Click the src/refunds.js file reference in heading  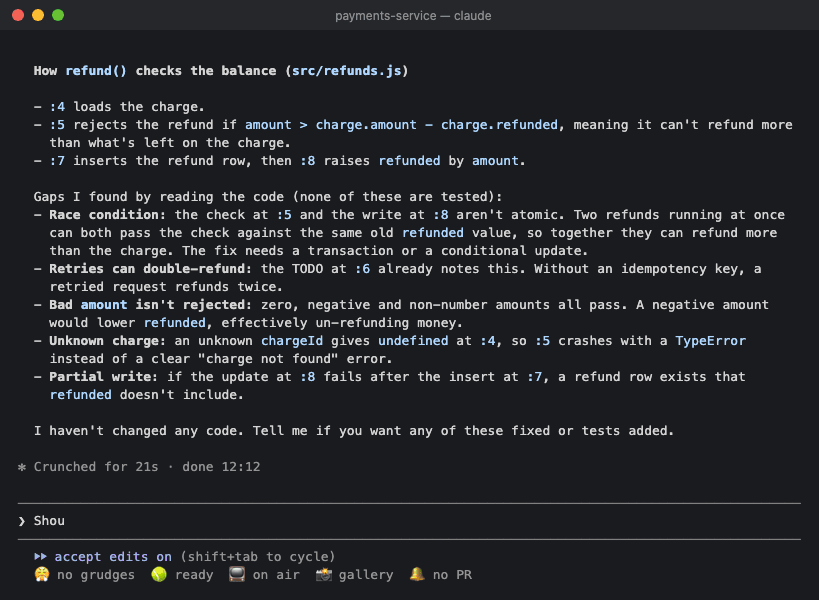[346, 71]
